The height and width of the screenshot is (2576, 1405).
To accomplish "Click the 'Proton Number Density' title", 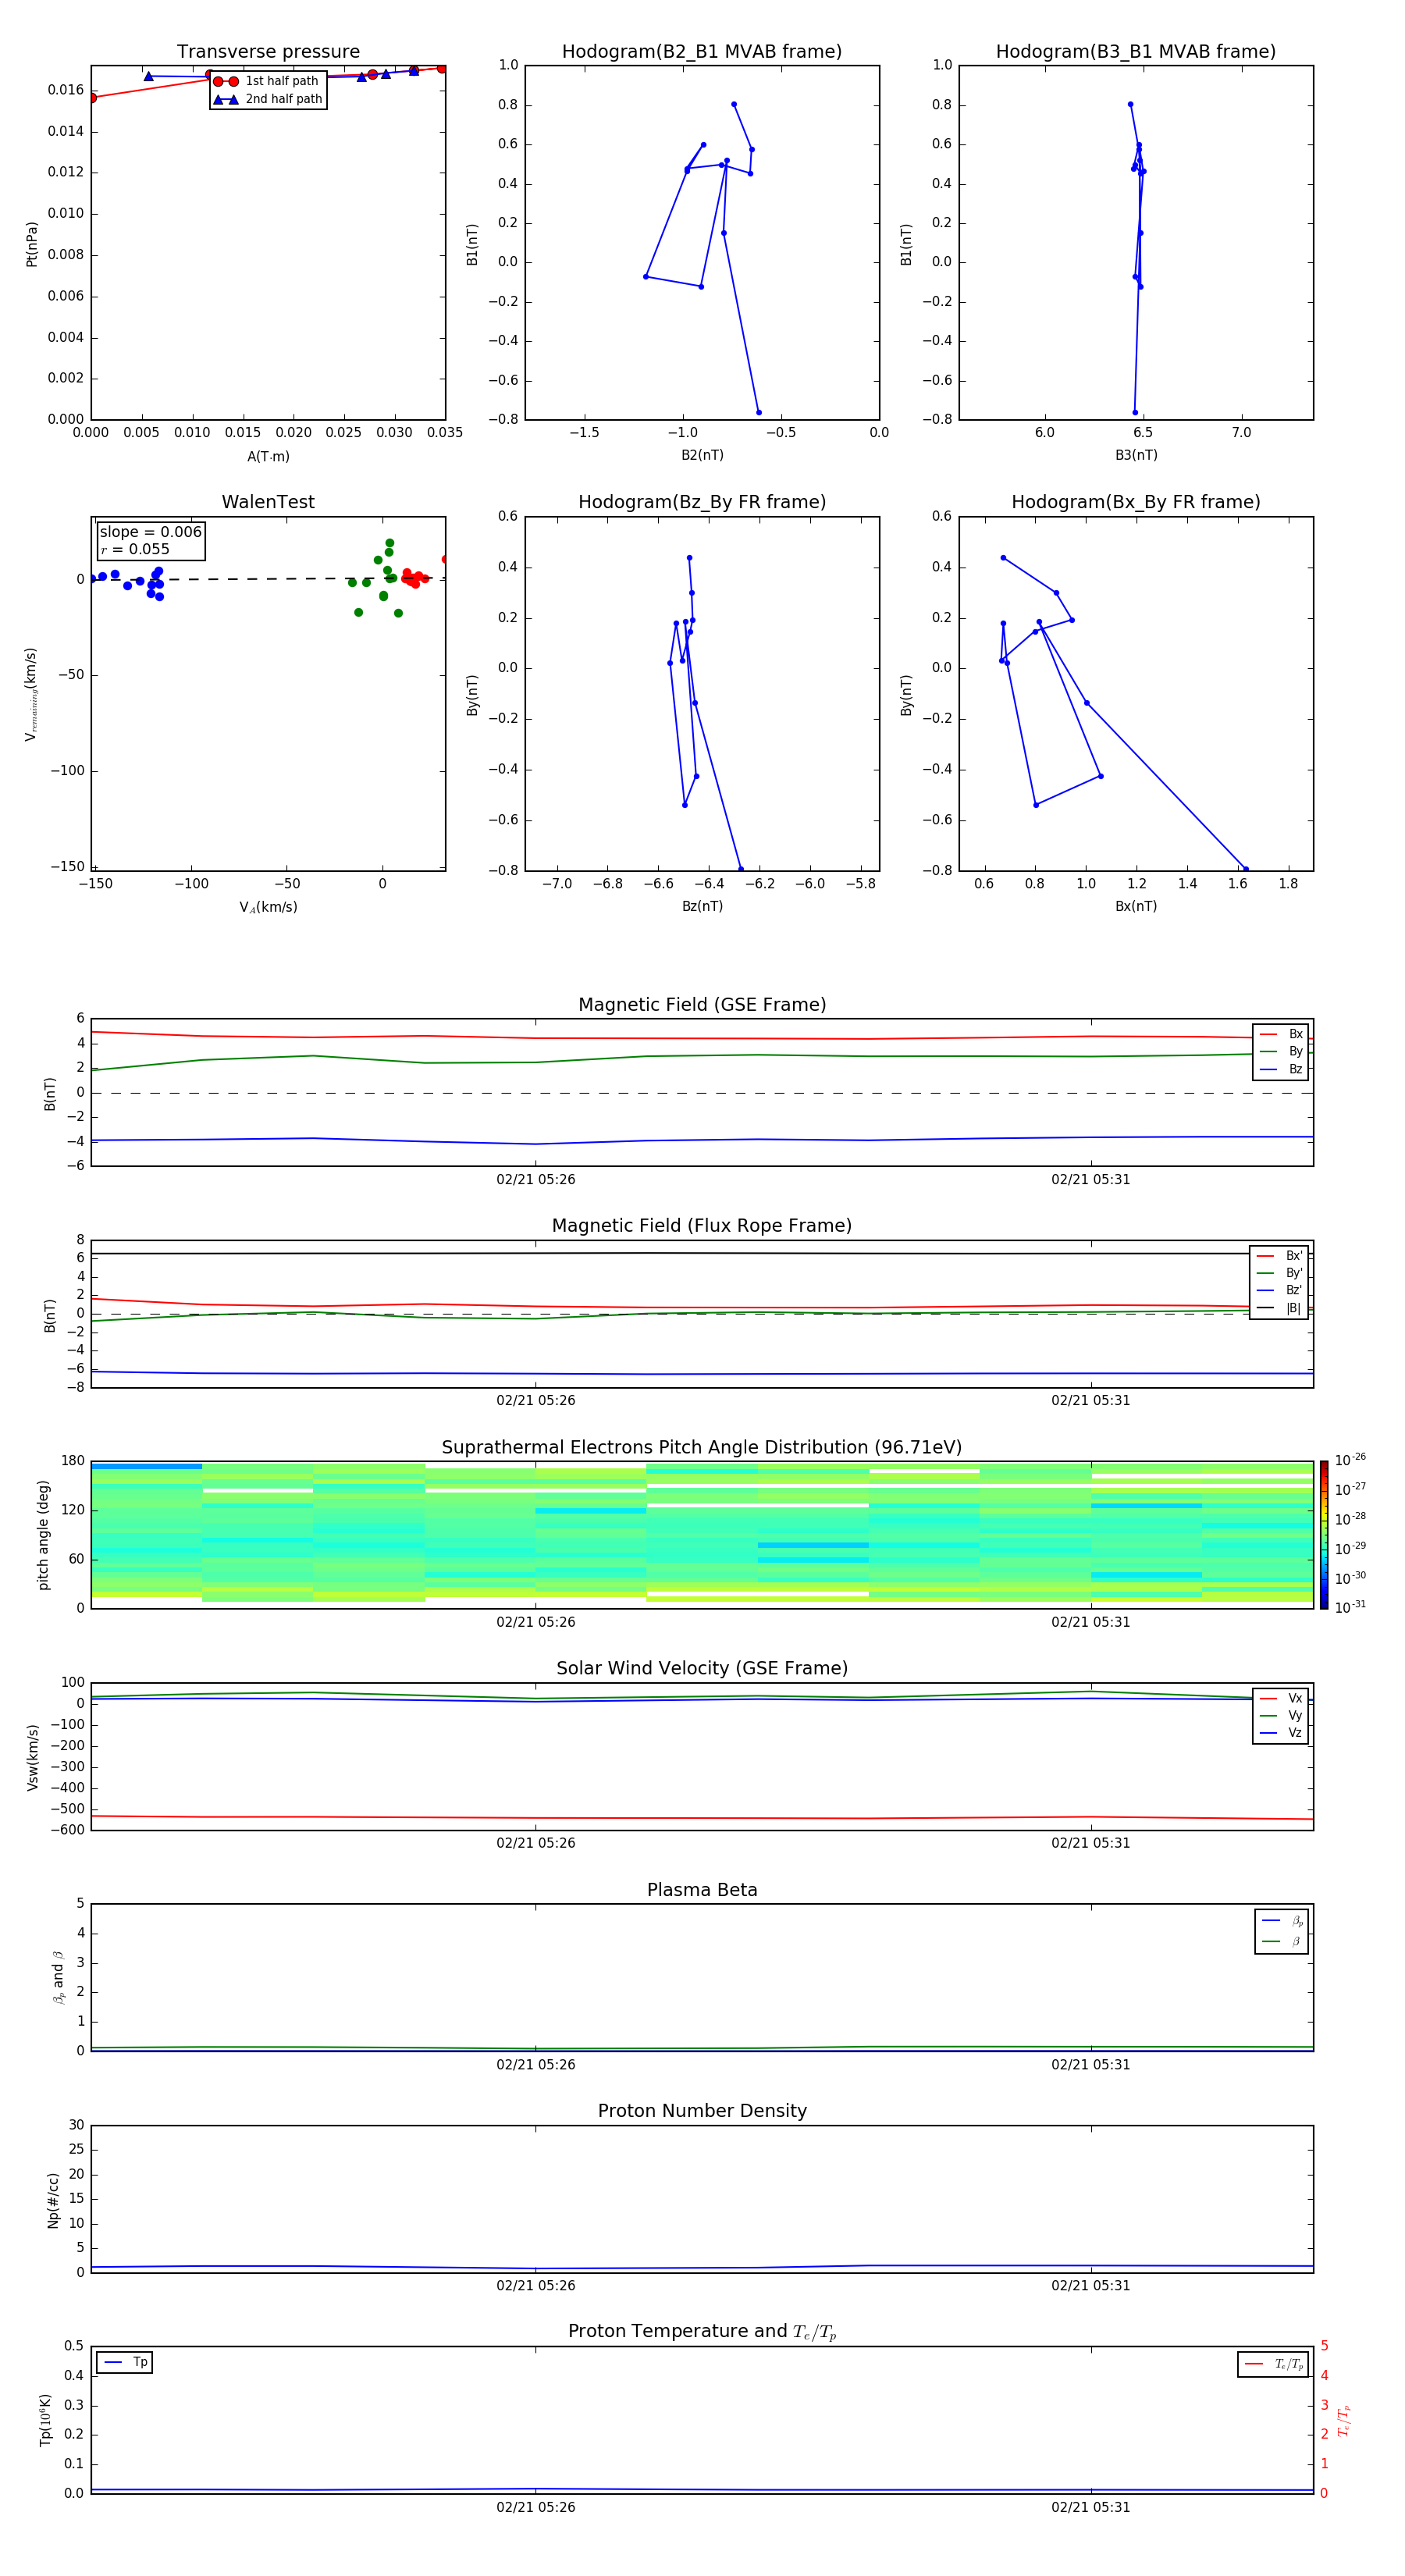I will point(702,2111).
